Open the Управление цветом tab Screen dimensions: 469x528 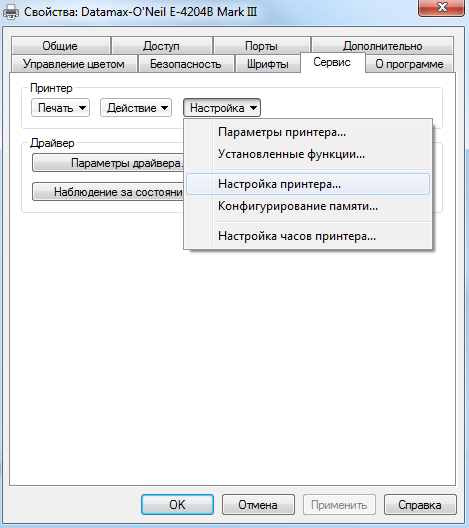pos(74,64)
